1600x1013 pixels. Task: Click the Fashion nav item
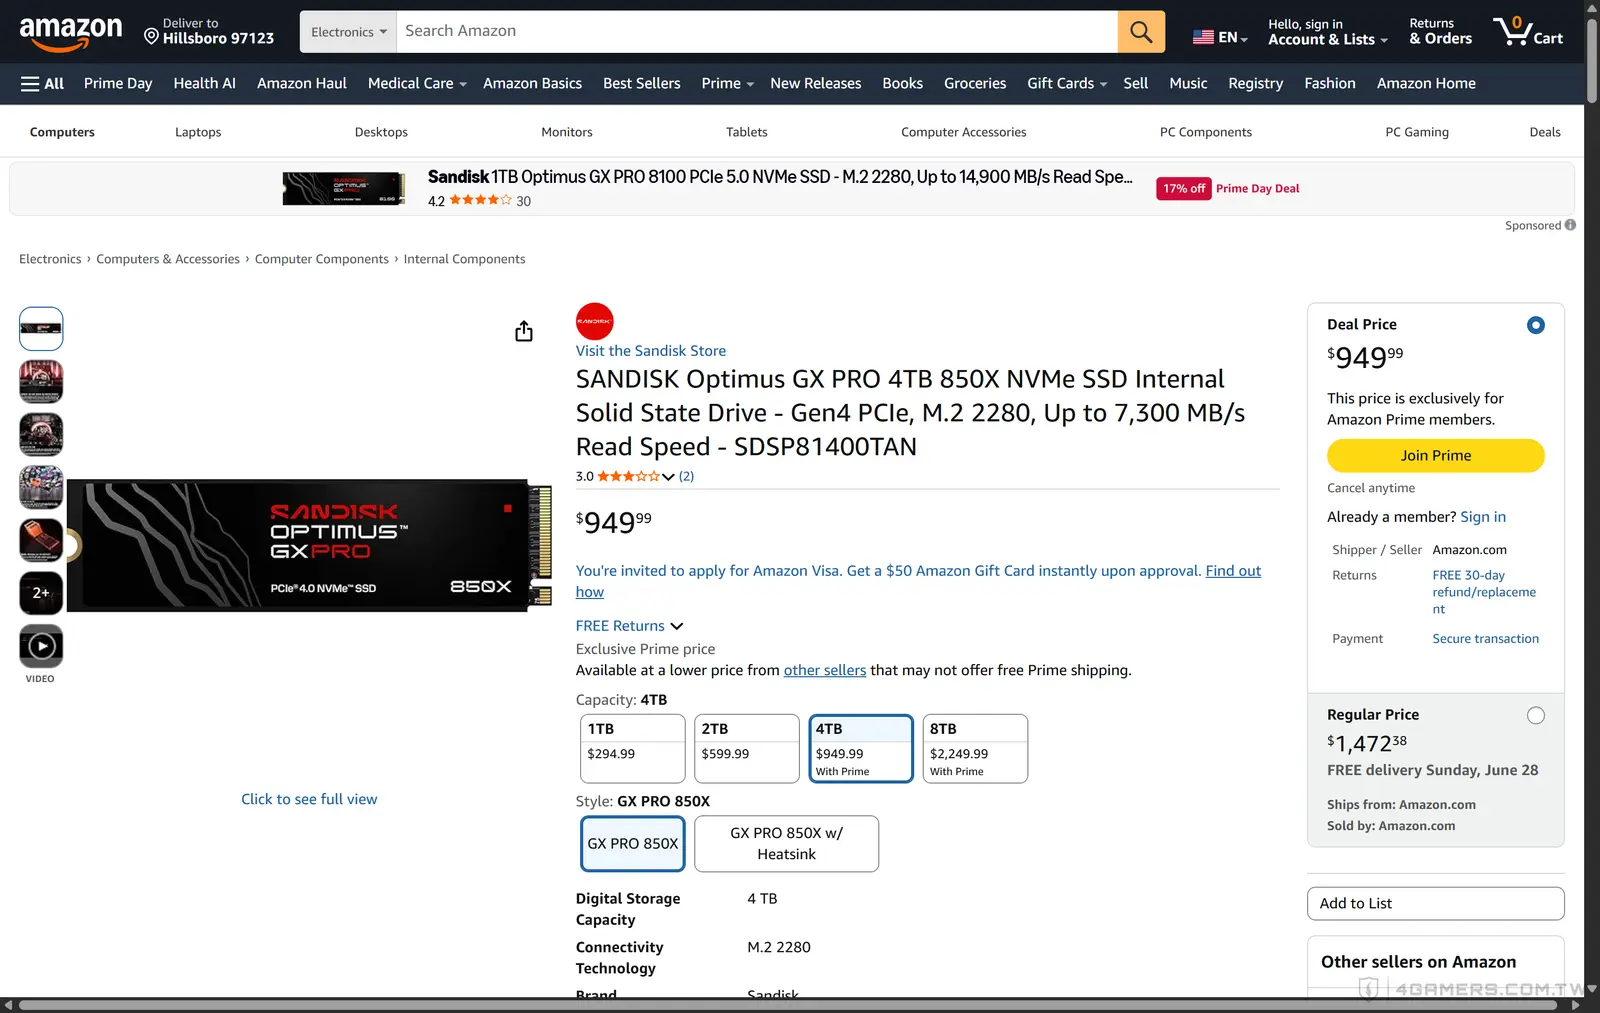(1330, 84)
